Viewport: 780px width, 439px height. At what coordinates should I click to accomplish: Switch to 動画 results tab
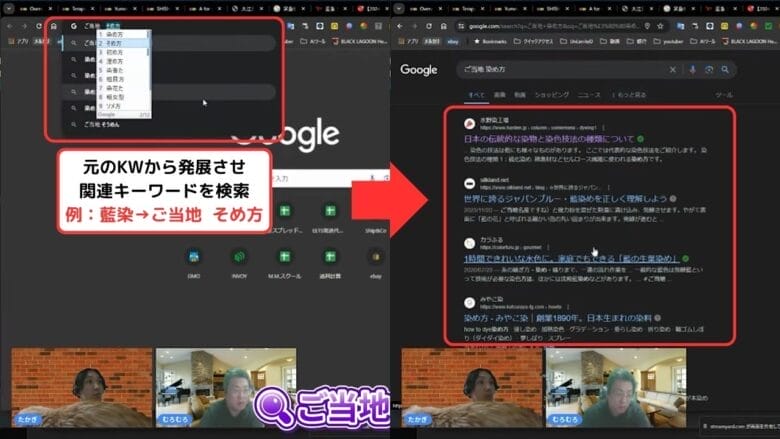[519, 94]
